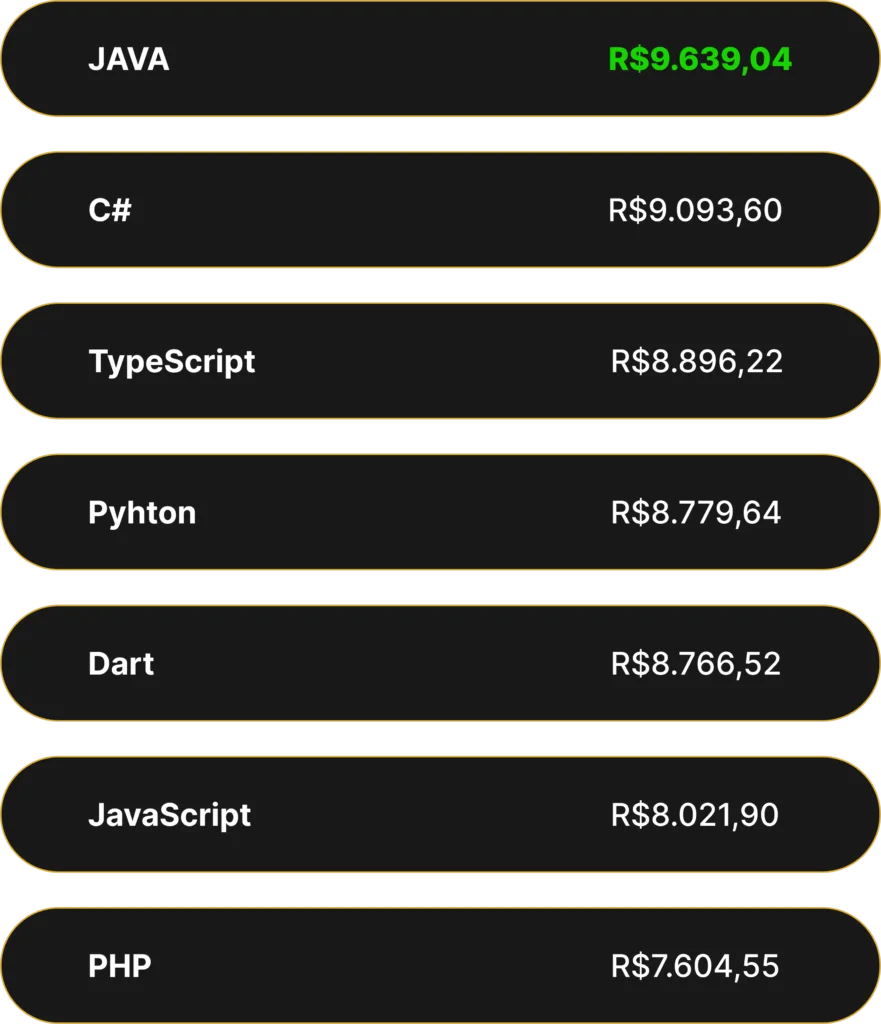This screenshot has height=1024, width=881.
Task: Select the JavaScript salary row
Action: coord(440,814)
